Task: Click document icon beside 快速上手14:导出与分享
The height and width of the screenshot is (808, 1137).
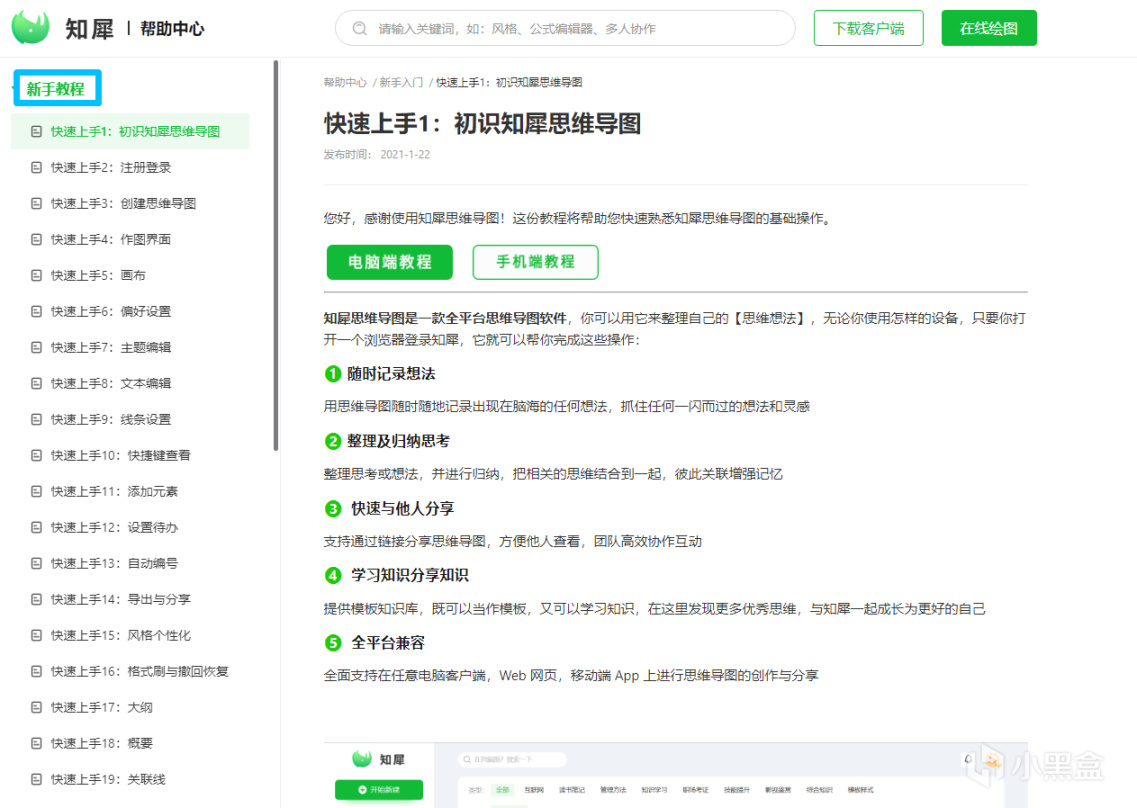Action: [x=36, y=599]
